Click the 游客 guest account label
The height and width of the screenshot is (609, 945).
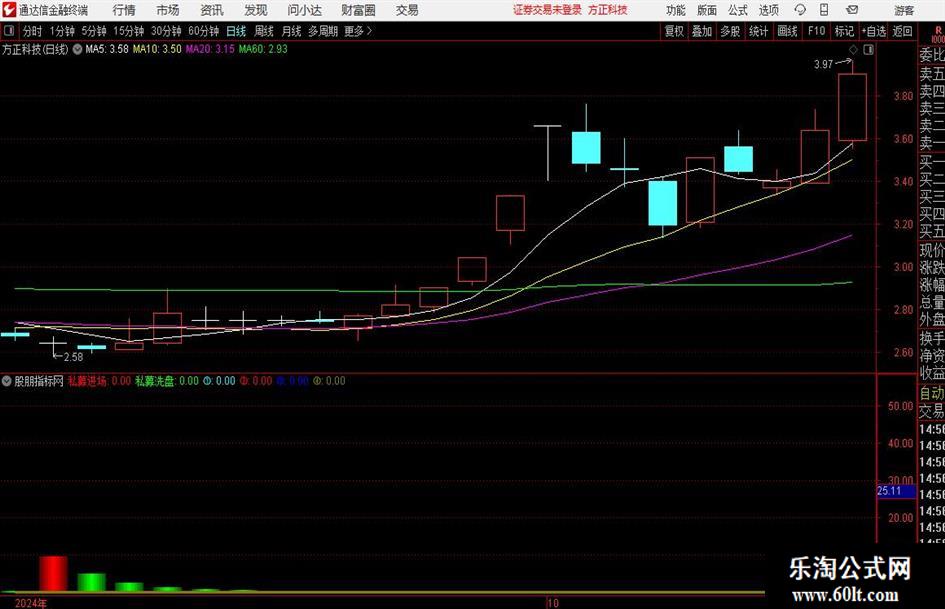click(904, 10)
